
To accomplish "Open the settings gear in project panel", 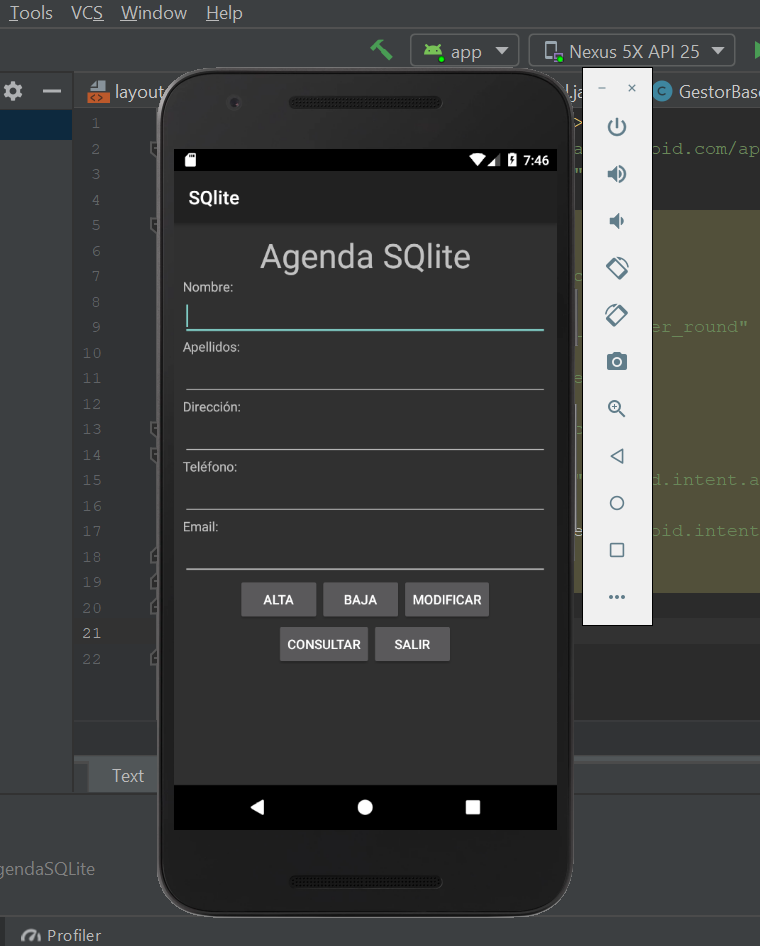I will pyautogui.click(x=13, y=92).
